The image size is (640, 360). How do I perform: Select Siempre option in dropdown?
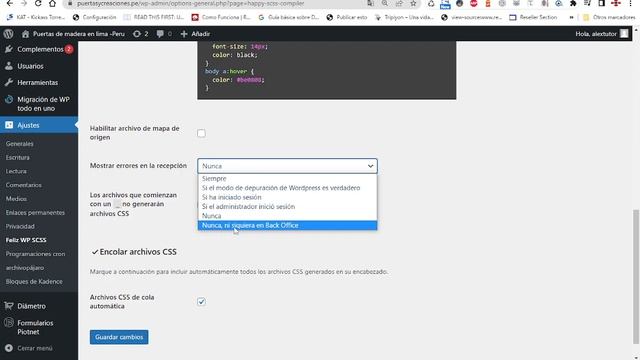(287, 179)
